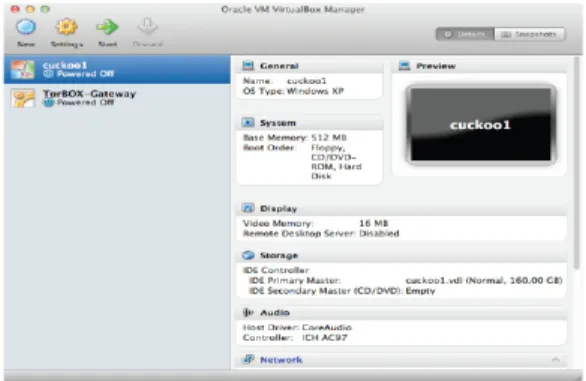The image size is (586, 381).
Task: Switch to the Snapshots tab
Action: click(529, 34)
